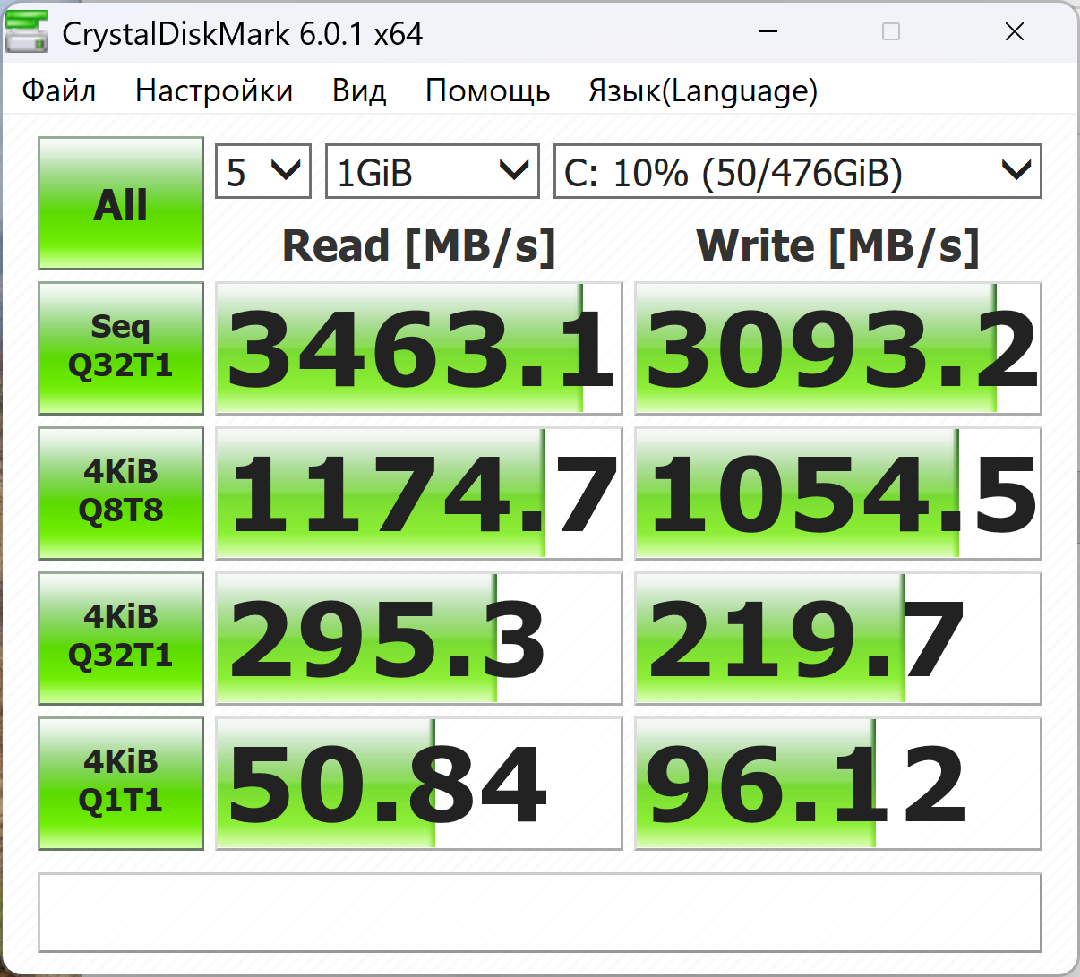This screenshot has width=1080, height=977.
Task: Close the CrystalDiskMark window
Action: (1015, 32)
